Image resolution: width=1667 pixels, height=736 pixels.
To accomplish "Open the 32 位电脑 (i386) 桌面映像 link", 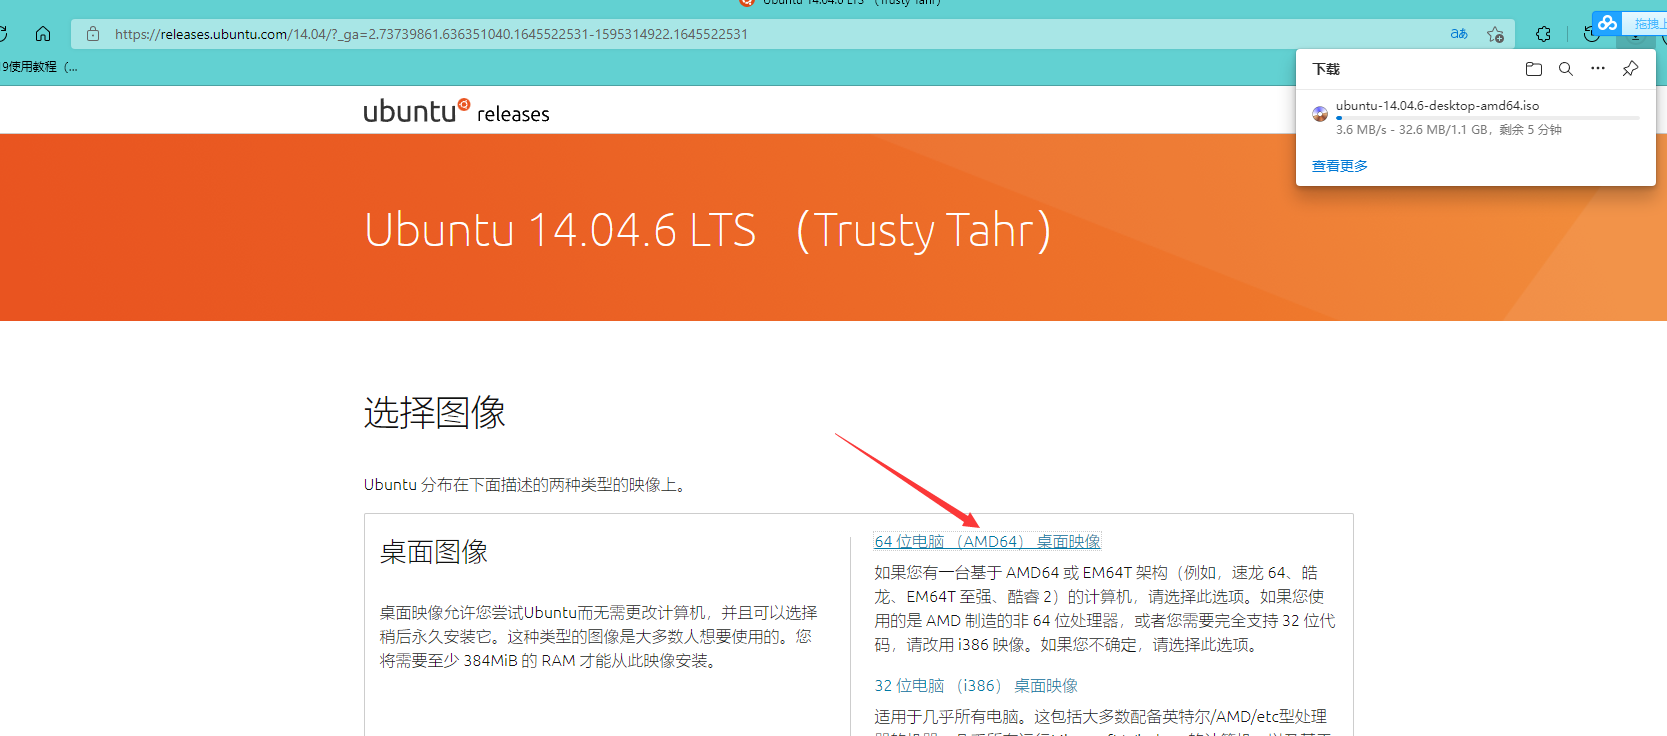I will (976, 685).
